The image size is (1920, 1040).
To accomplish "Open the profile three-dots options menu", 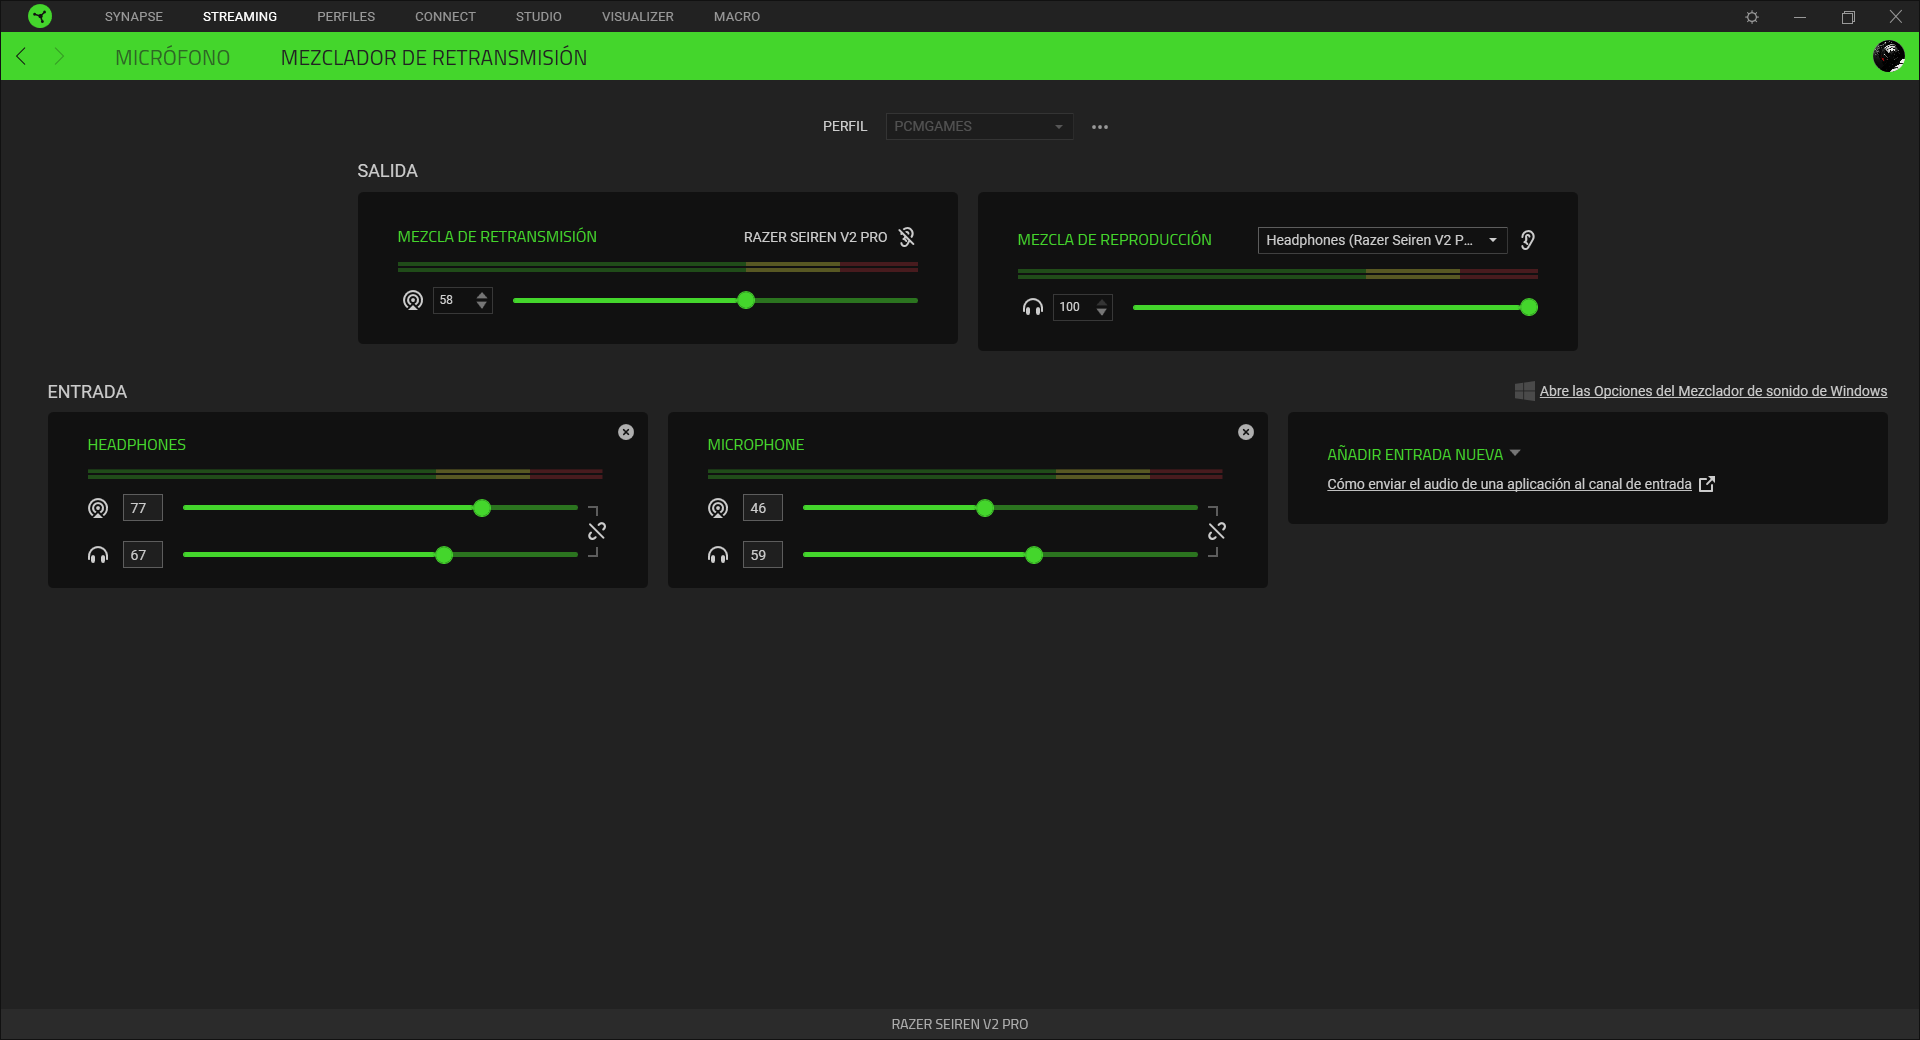I will click(x=1100, y=127).
